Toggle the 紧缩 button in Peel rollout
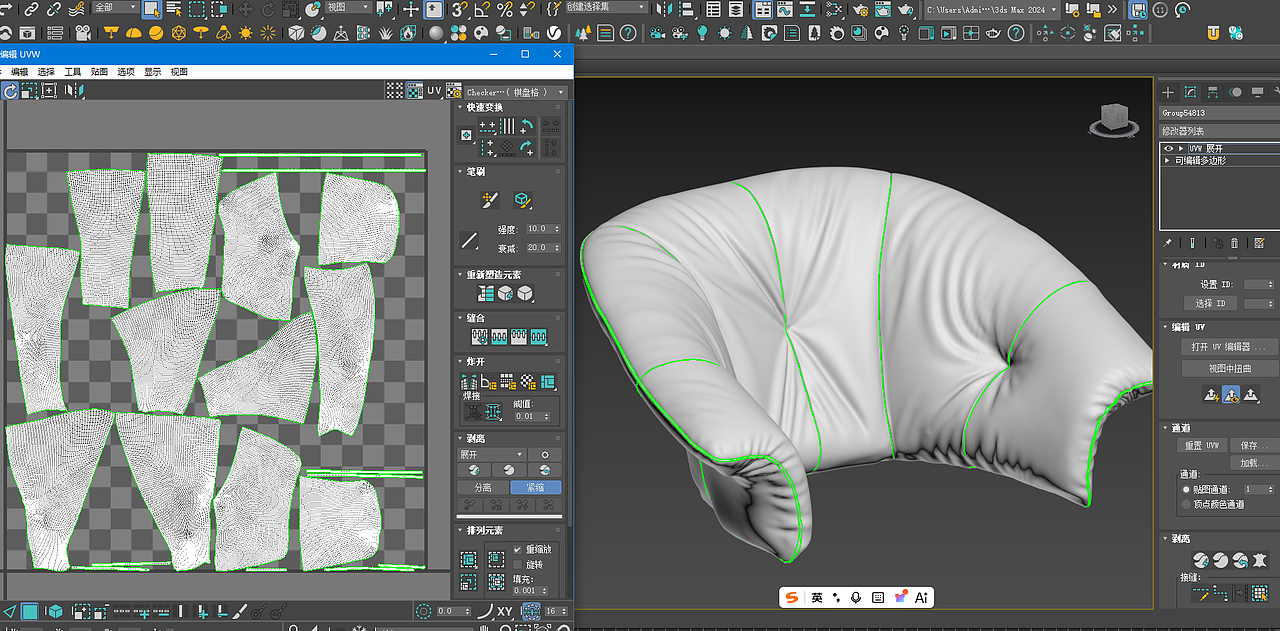The image size is (1280, 631). pyautogui.click(x=536, y=488)
